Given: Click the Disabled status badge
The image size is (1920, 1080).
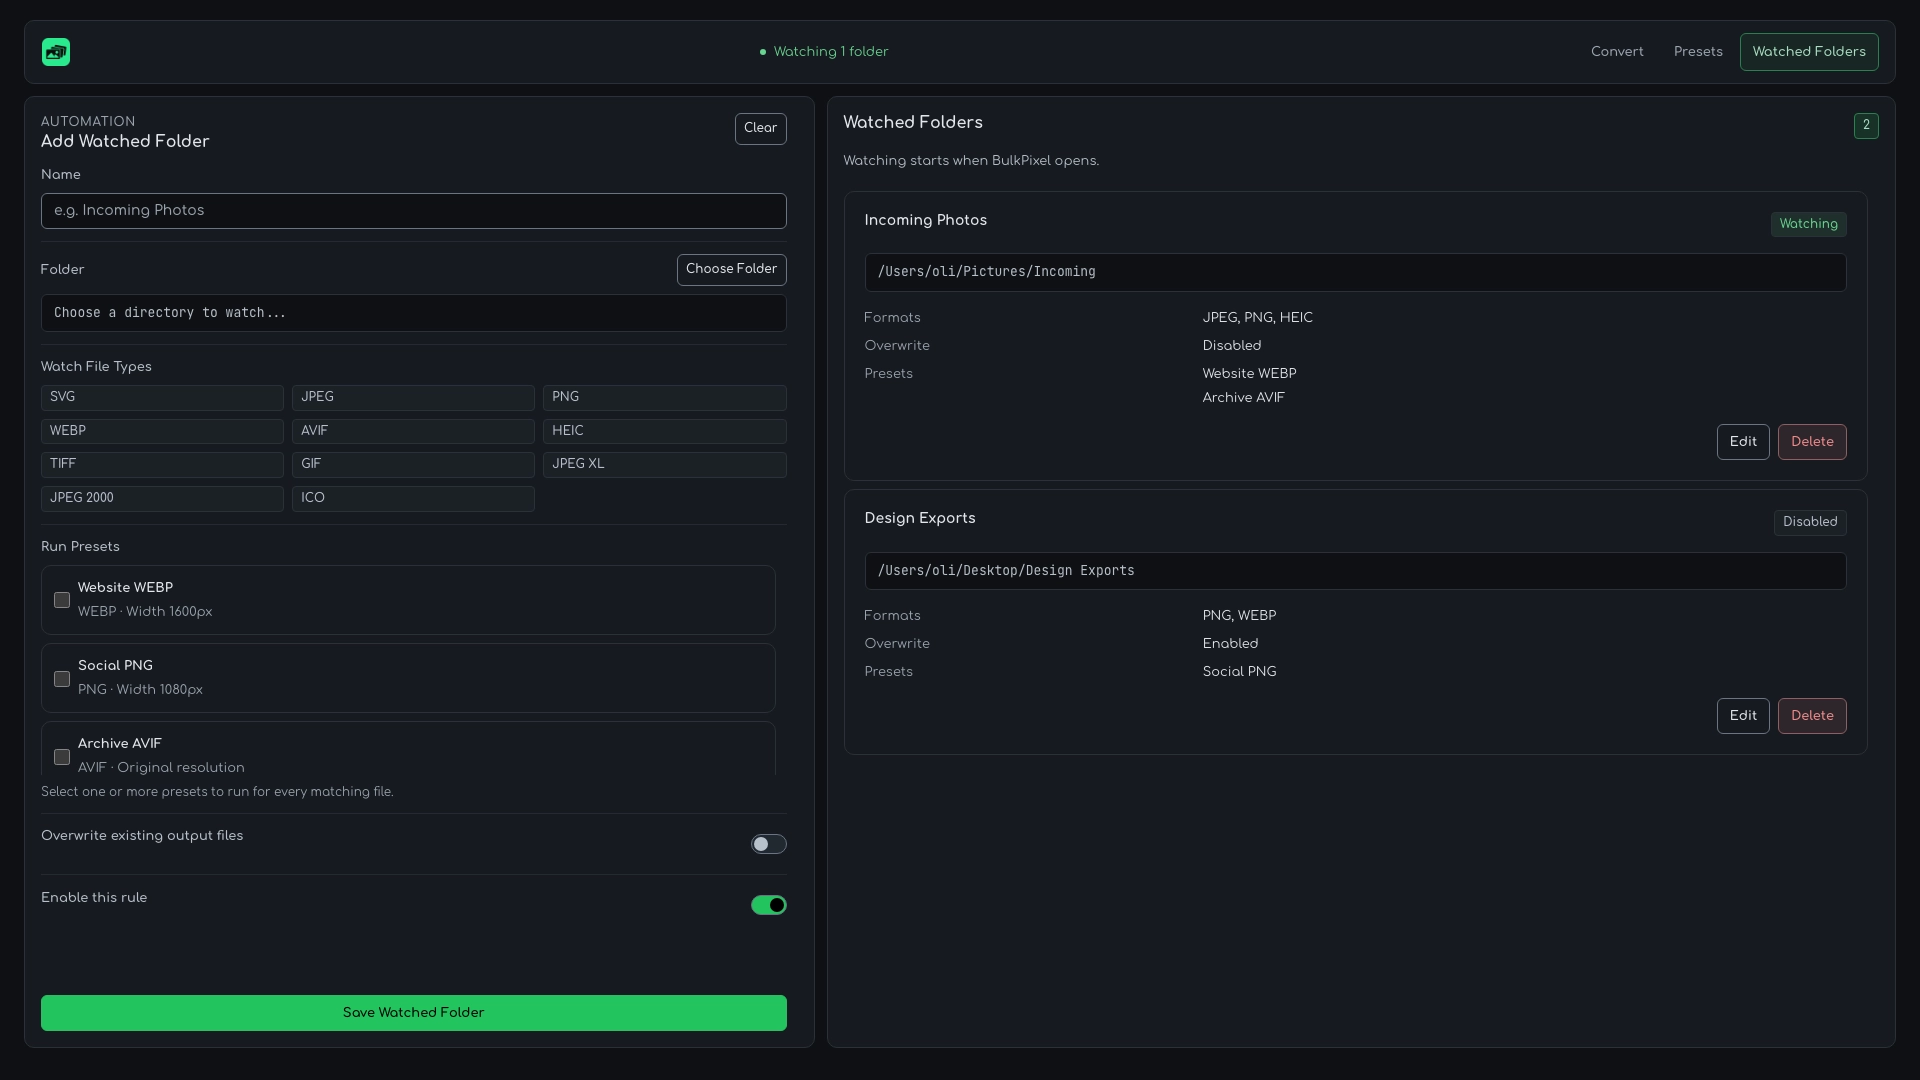Looking at the screenshot, I should click(1810, 522).
